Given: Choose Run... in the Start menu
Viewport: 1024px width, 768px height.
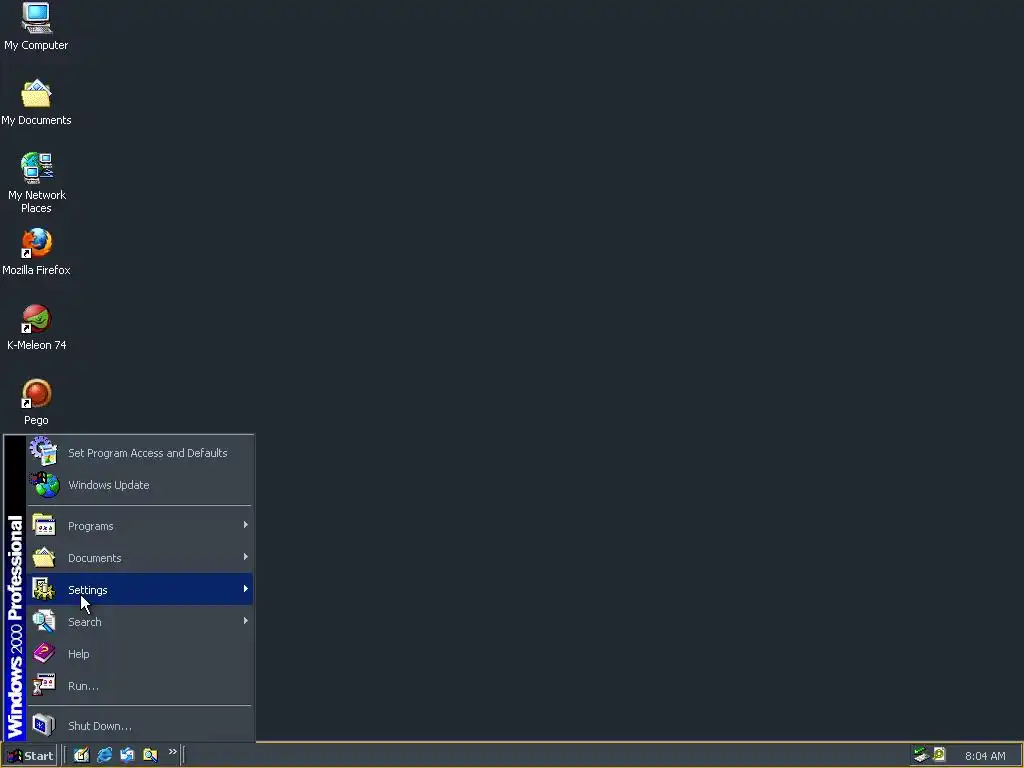Looking at the screenshot, I should [x=139, y=686].
